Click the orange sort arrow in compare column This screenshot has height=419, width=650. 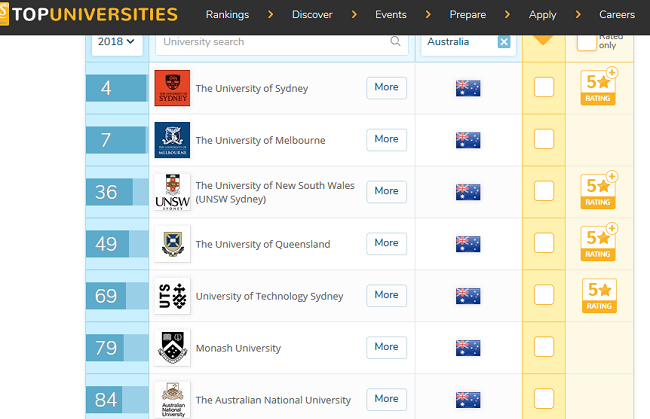(543, 40)
